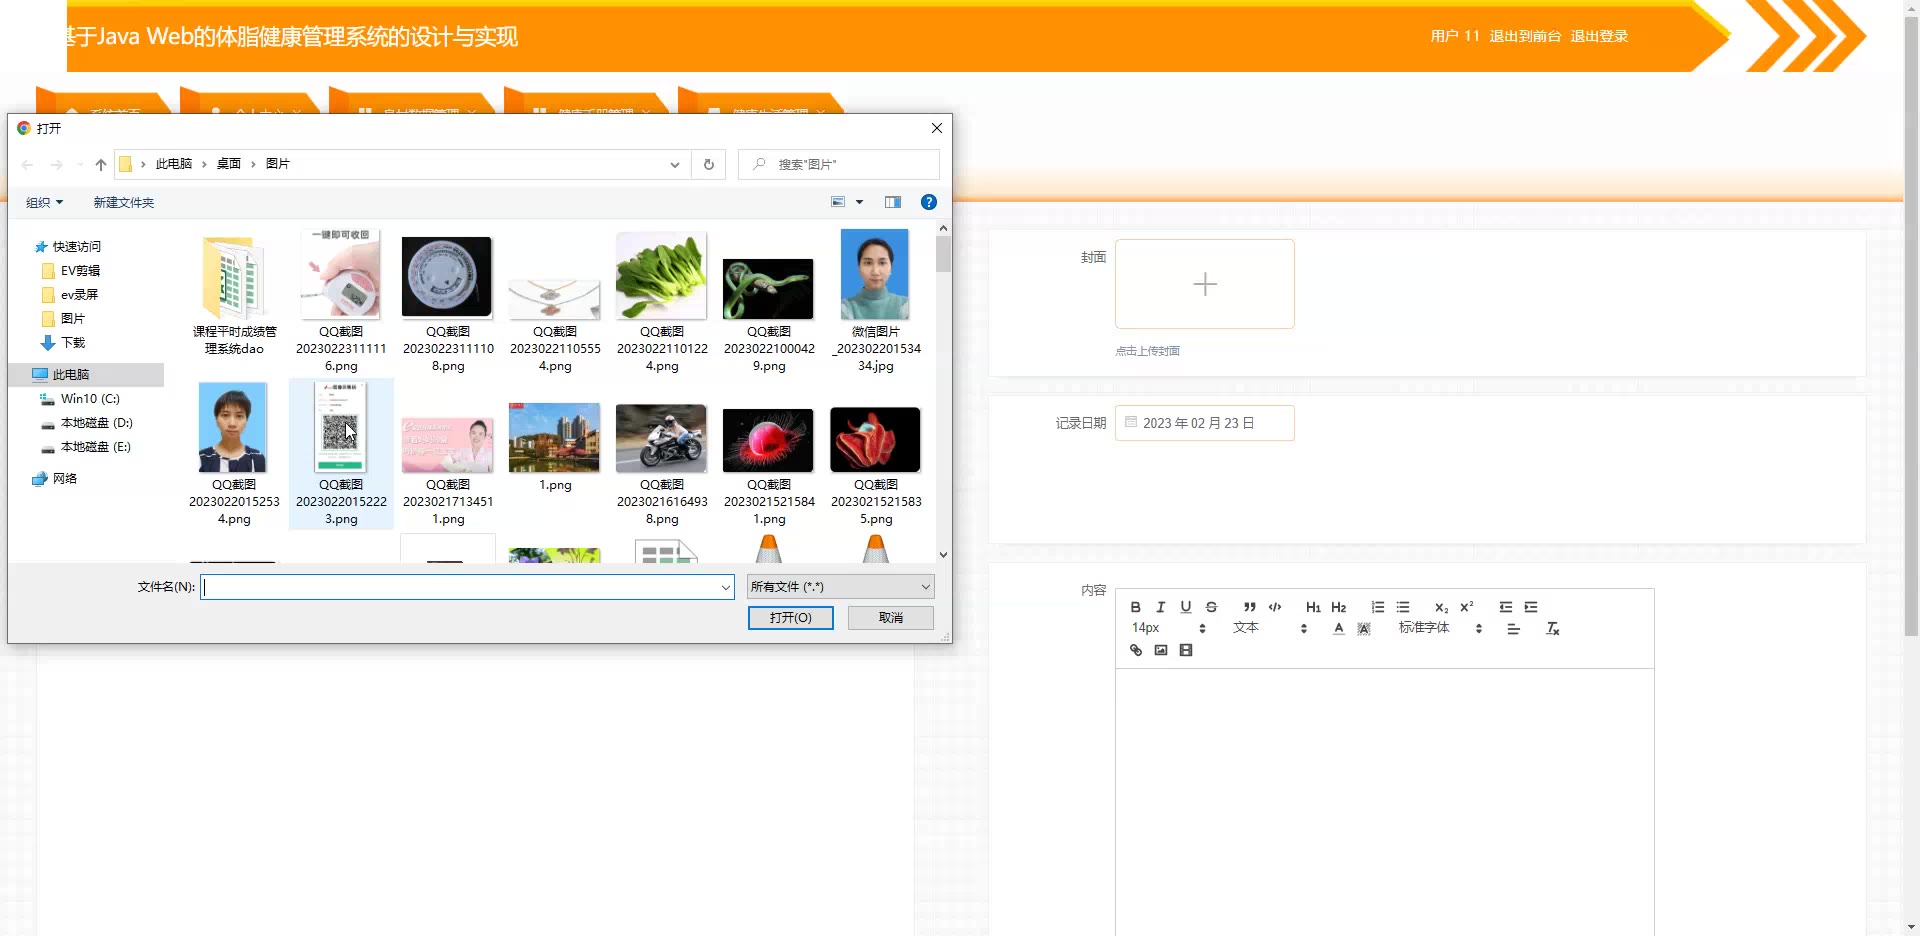Select 快速访问 in the navigation tree
Screen dimensions: 1920x936
click(x=77, y=246)
